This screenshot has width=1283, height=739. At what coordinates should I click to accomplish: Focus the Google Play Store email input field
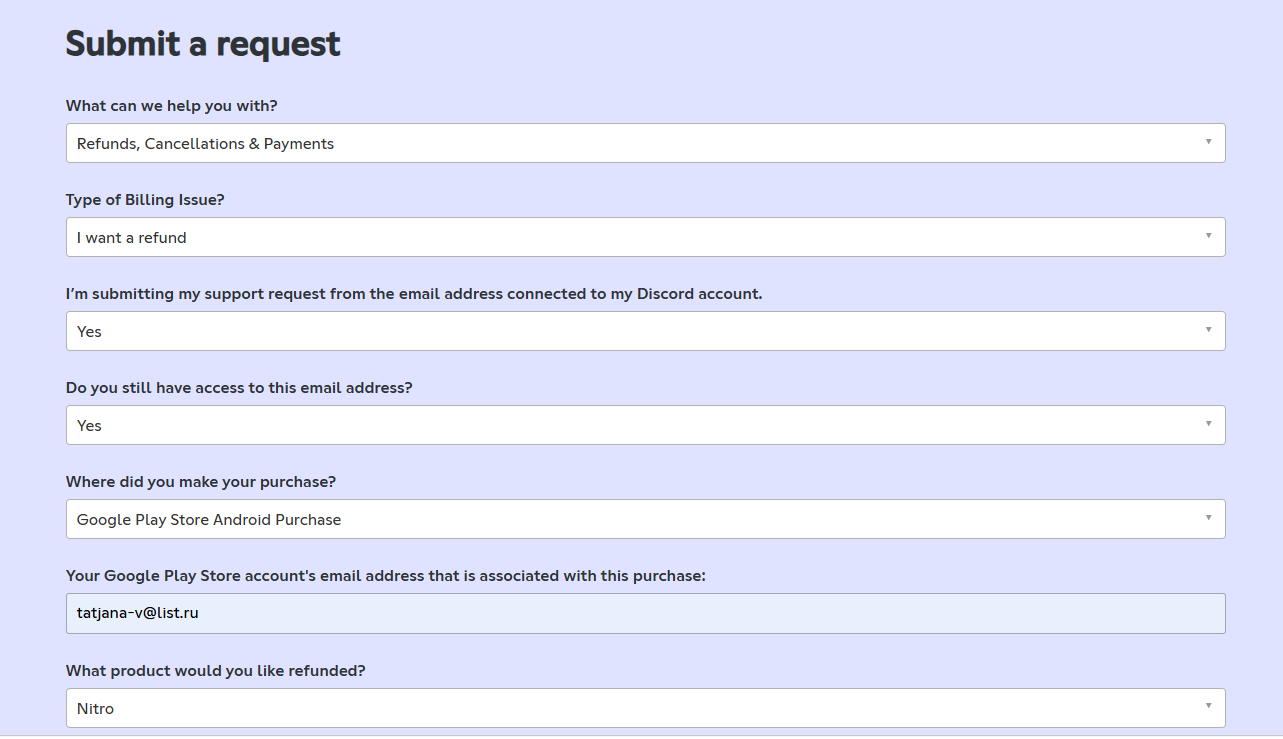645,613
